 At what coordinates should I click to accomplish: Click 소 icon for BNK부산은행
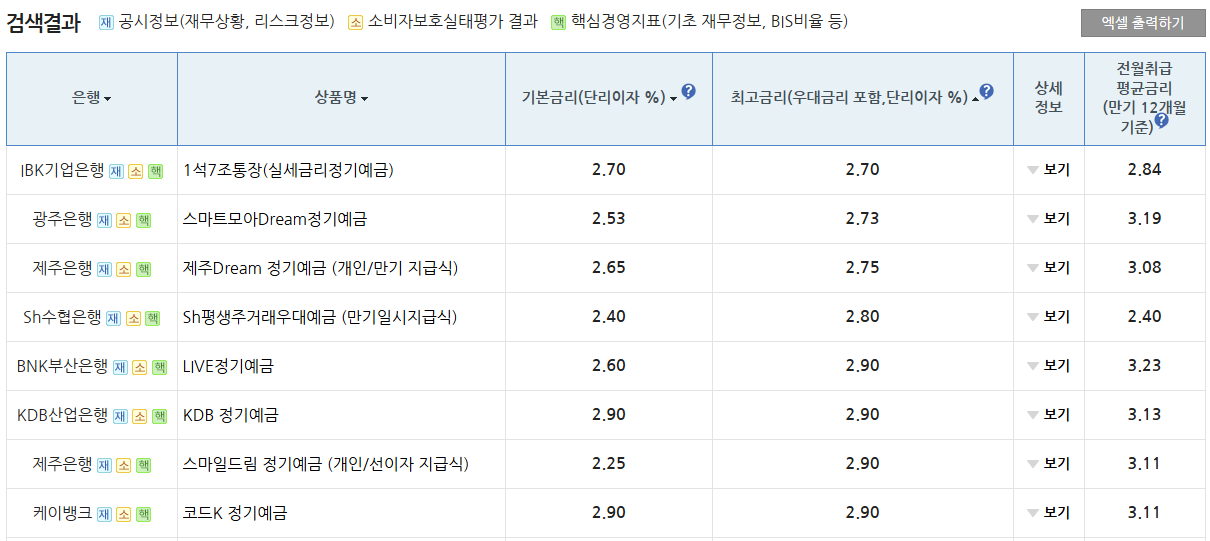(x=140, y=367)
